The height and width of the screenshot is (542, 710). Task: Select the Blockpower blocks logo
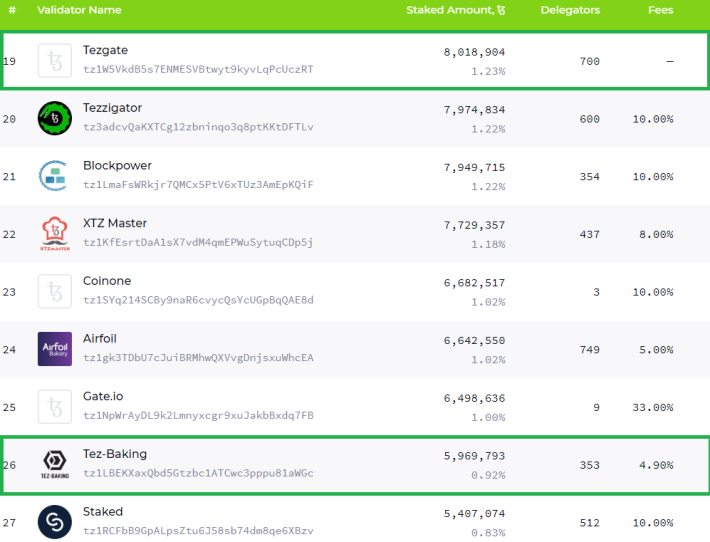click(55, 176)
